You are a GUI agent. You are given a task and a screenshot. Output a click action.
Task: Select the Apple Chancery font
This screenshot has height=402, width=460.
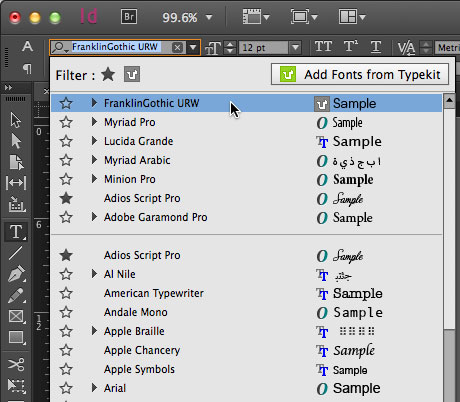tap(142, 350)
